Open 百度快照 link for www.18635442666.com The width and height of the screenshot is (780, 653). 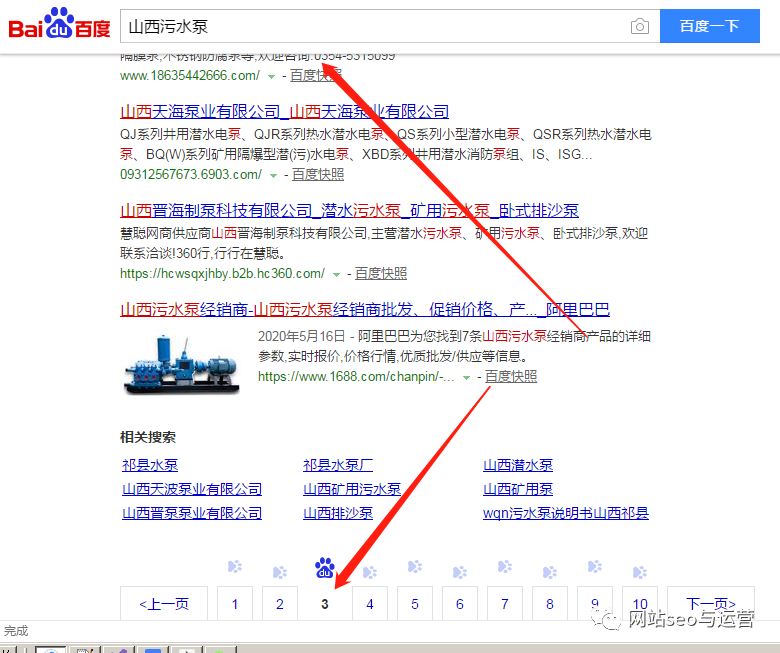pos(316,76)
